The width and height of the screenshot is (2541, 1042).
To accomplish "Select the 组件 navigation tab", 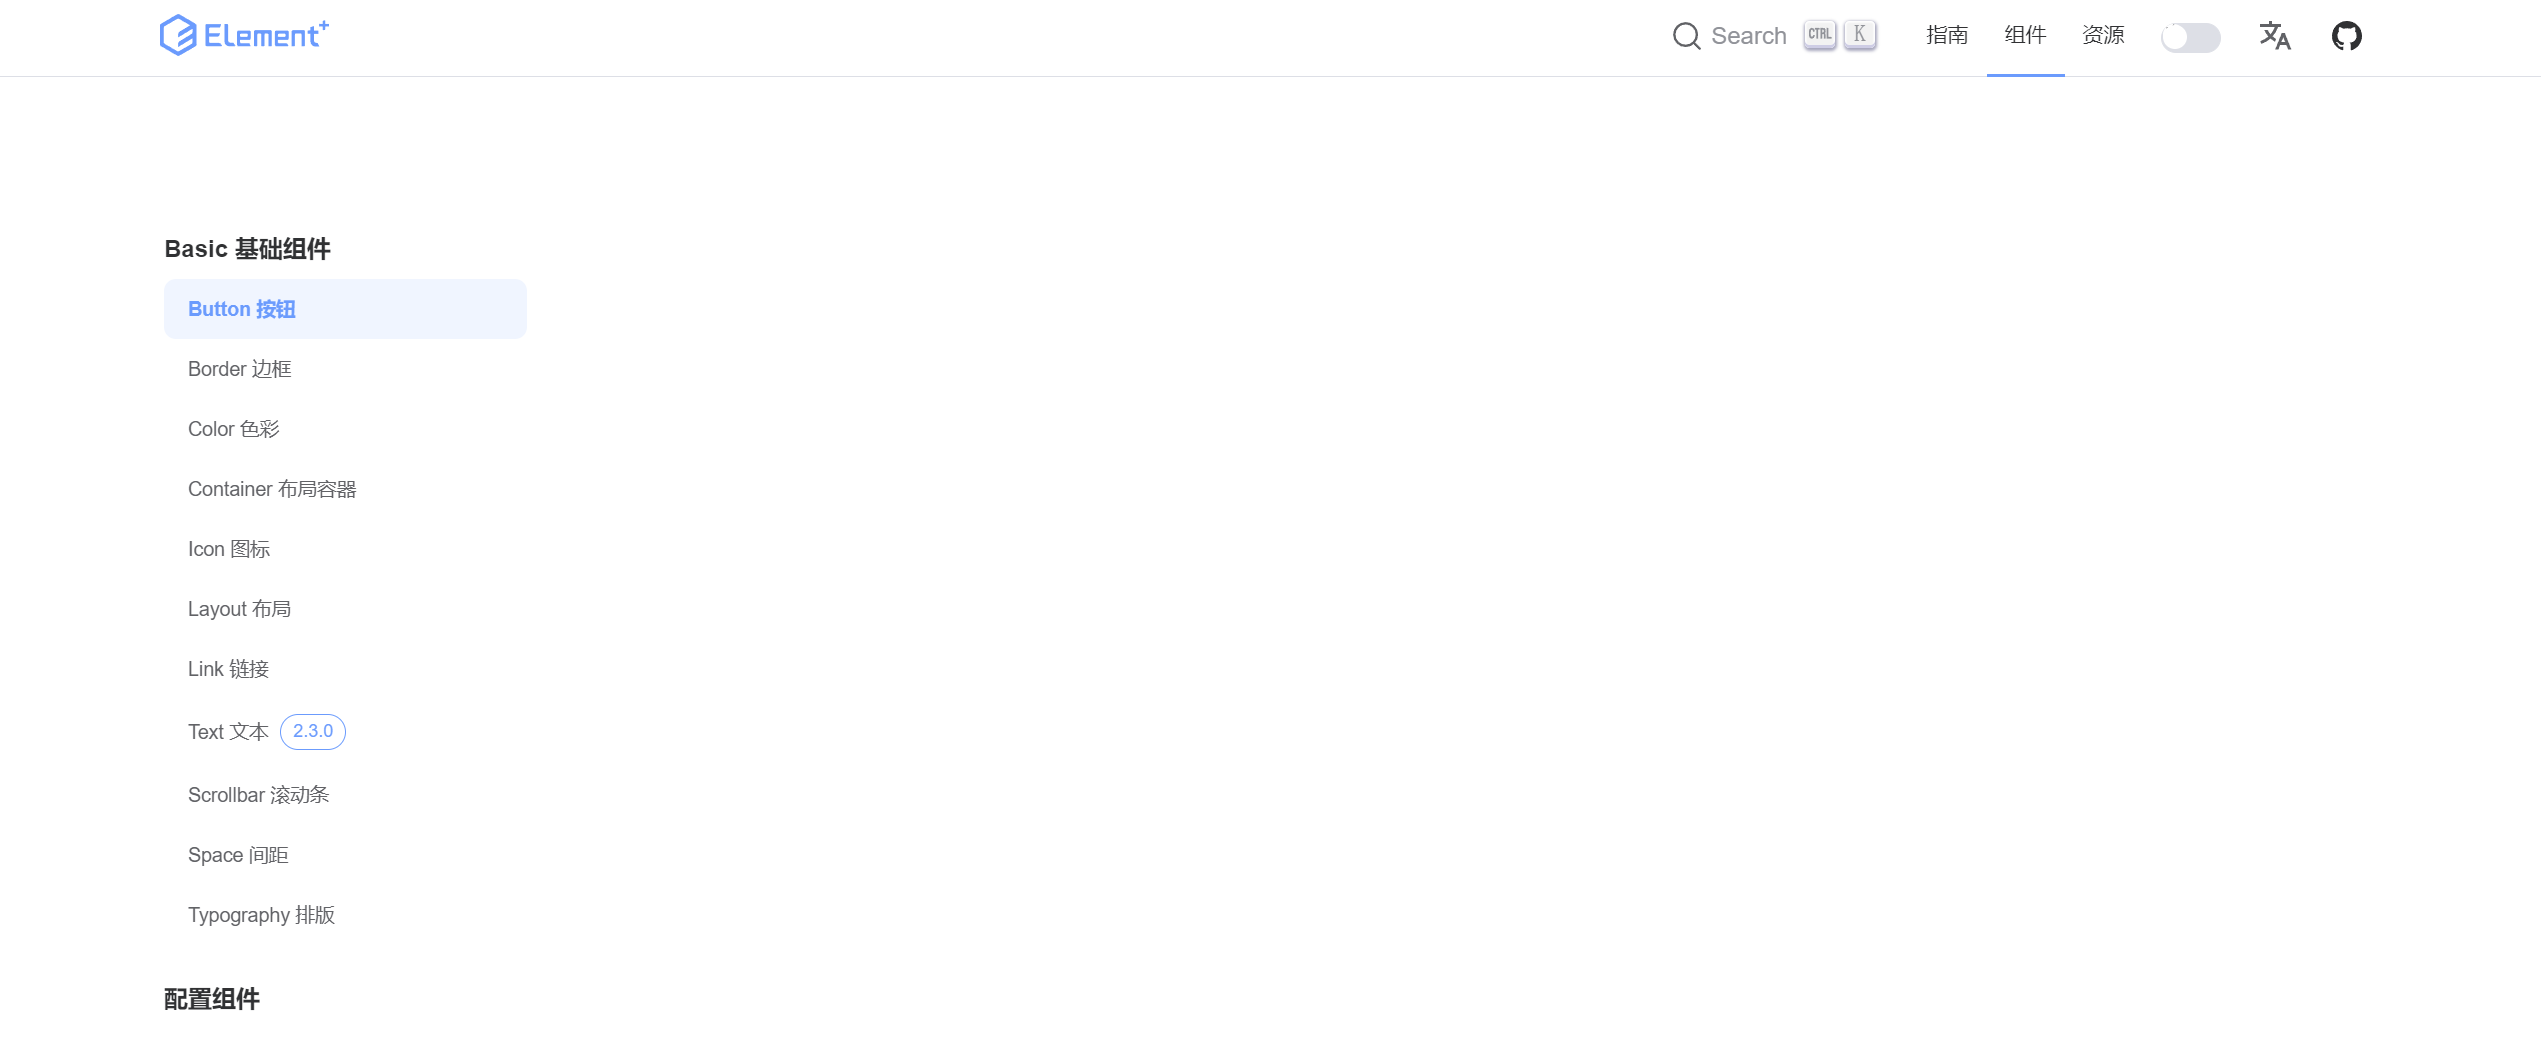I will [2025, 36].
